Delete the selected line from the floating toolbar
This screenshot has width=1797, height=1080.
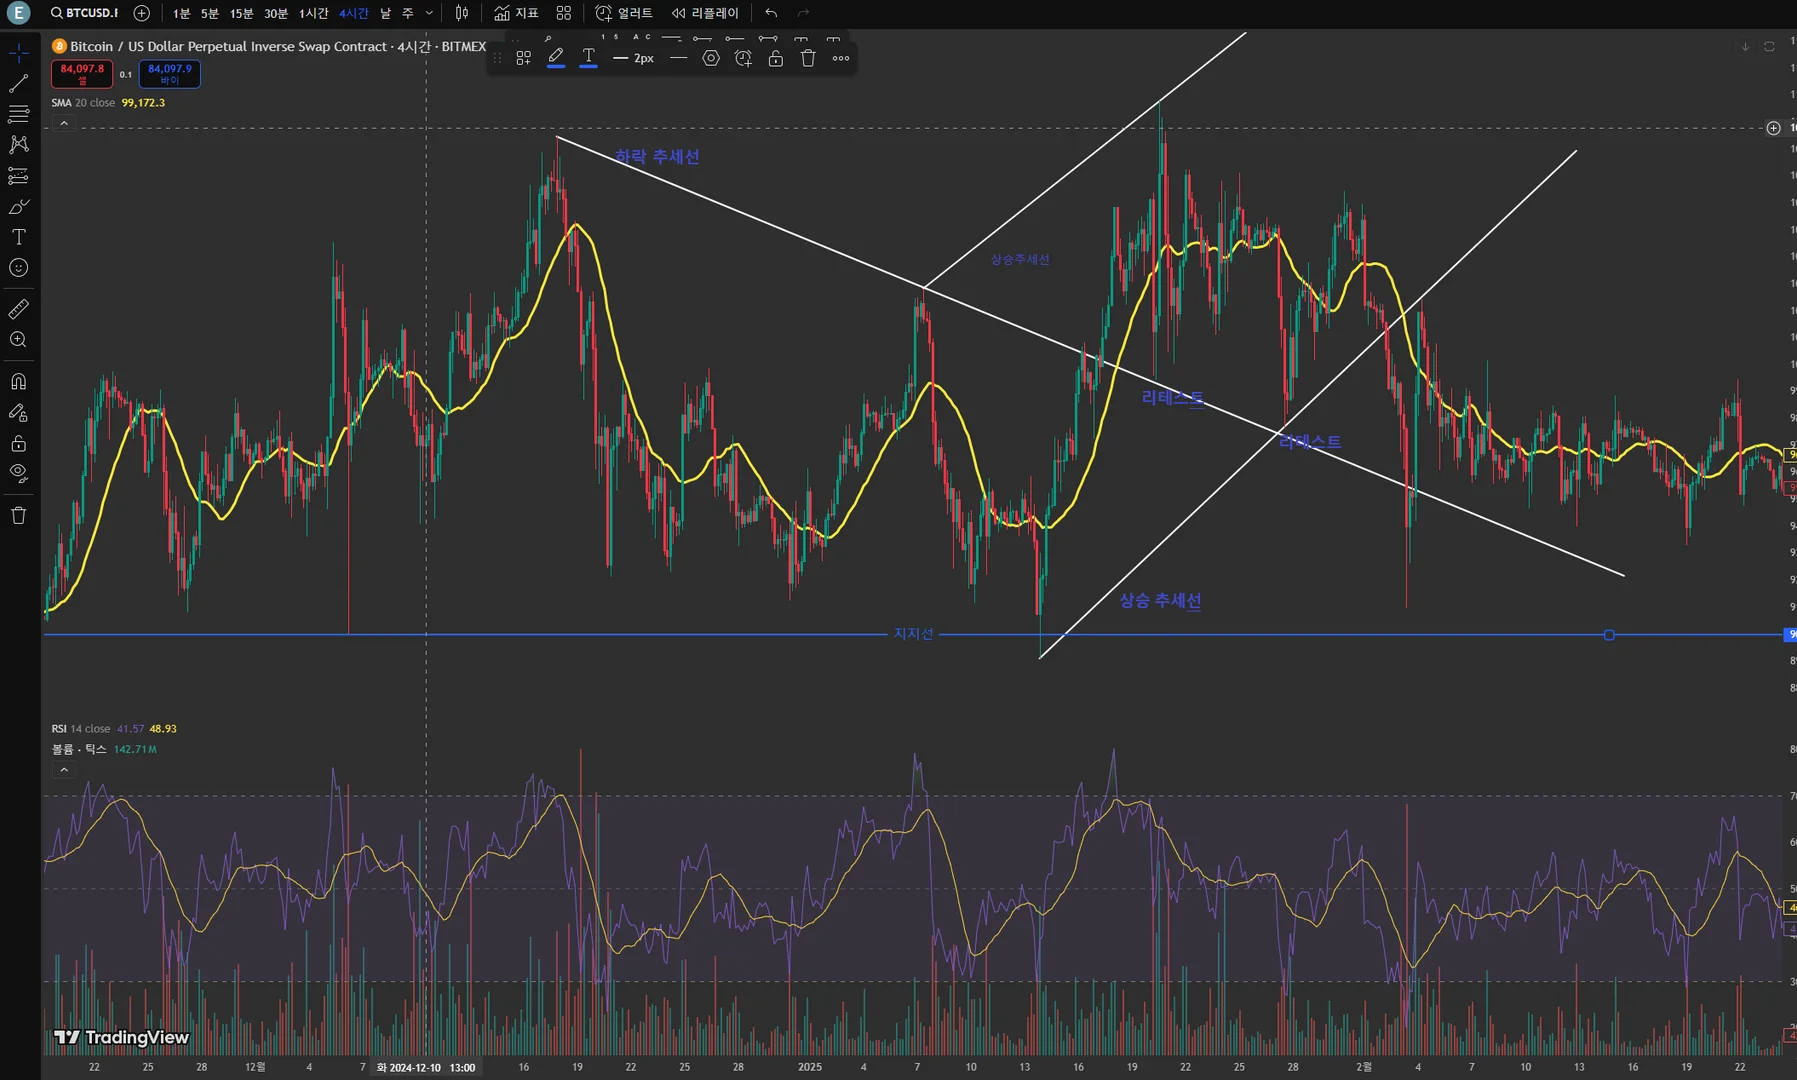pos(808,58)
